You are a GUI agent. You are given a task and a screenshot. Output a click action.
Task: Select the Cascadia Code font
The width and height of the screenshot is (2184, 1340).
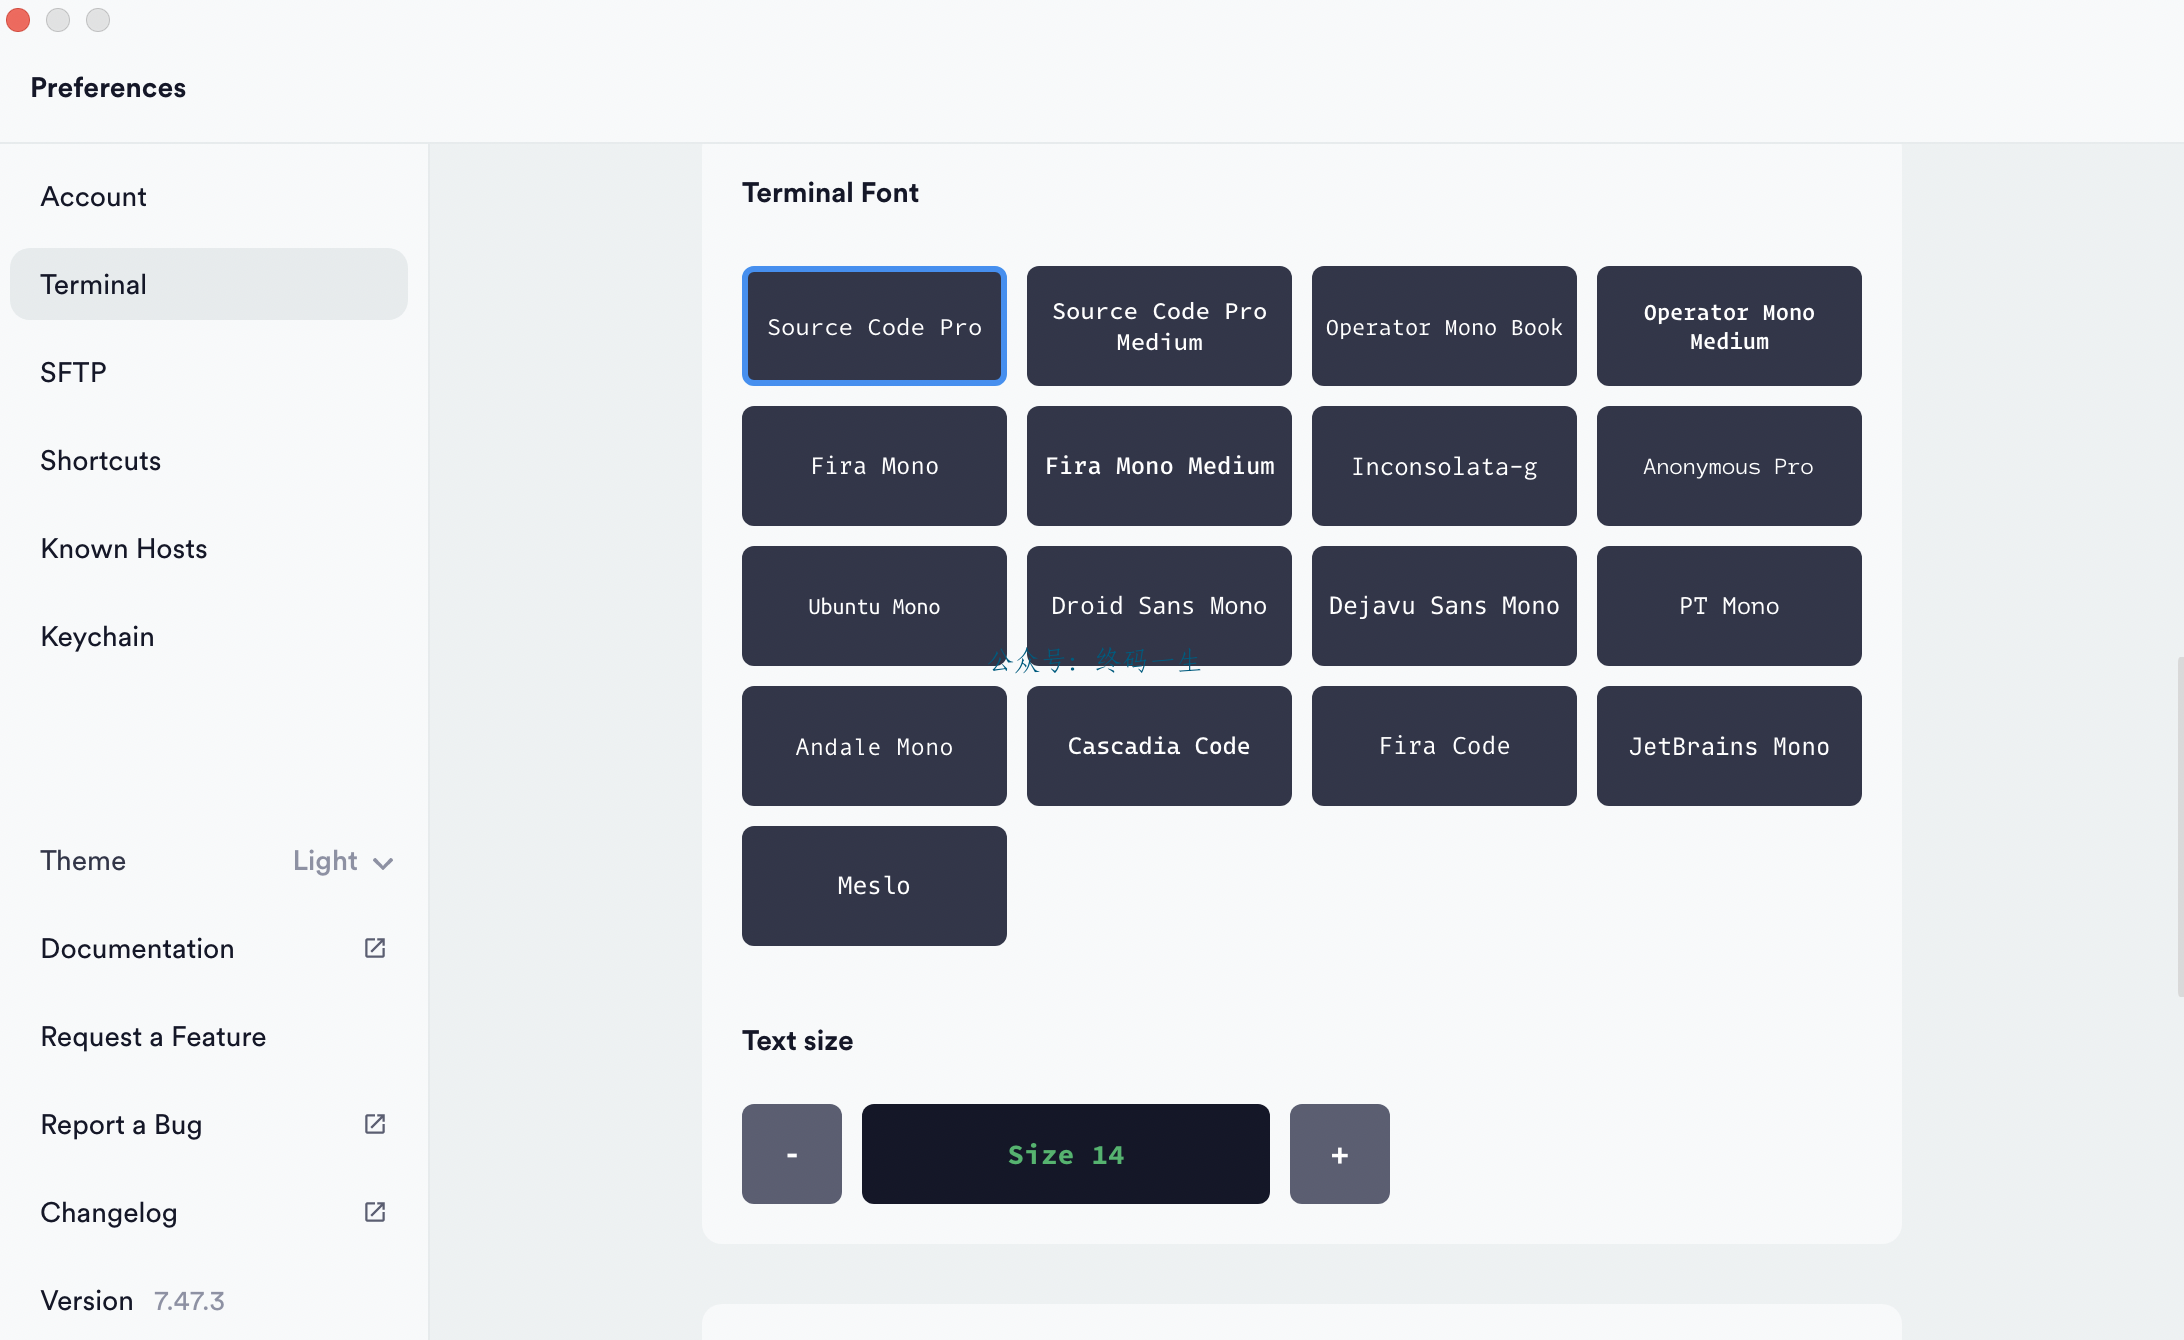tap(1159, 746)
